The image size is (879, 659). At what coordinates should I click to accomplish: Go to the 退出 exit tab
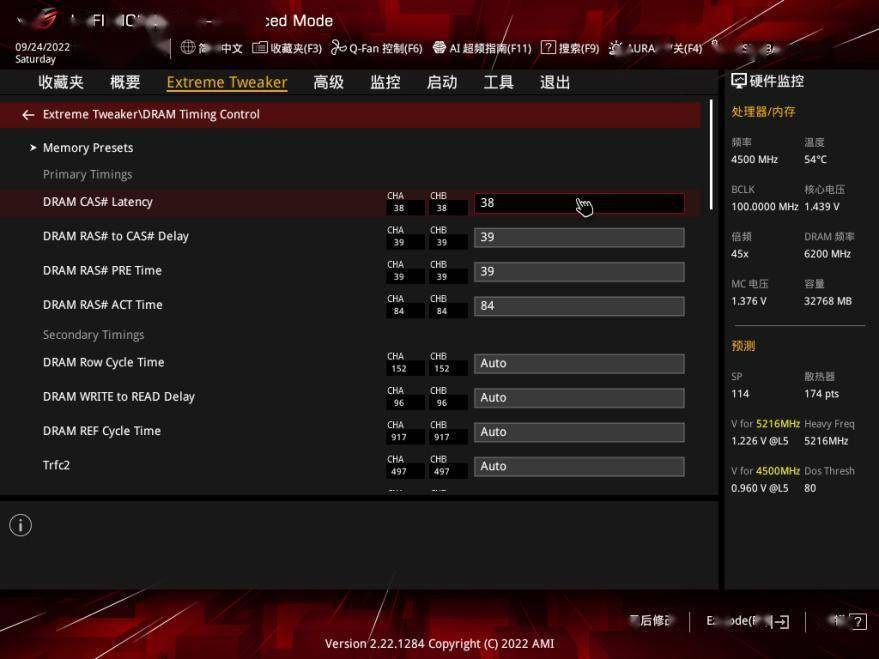tap(555, 82)
